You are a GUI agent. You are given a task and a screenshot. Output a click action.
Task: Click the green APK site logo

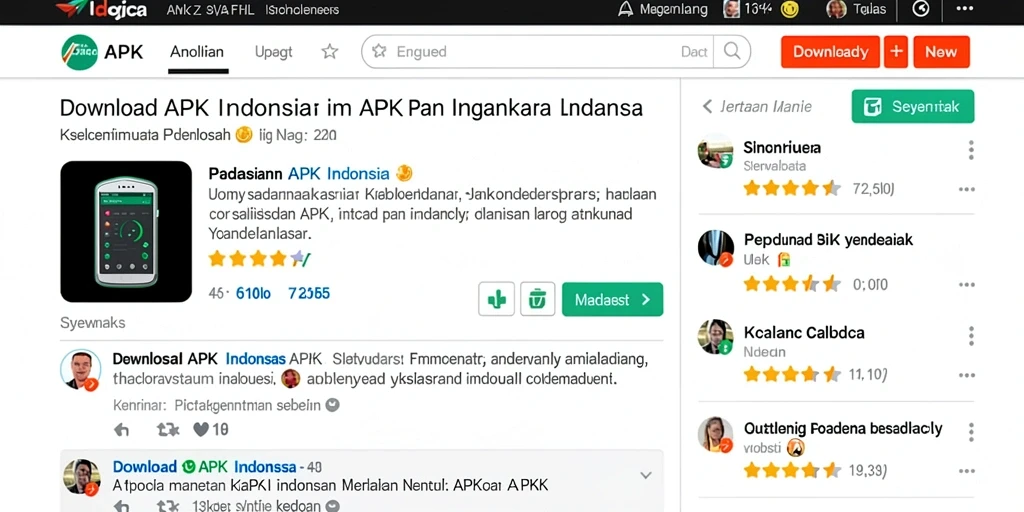tap(80, 52)
